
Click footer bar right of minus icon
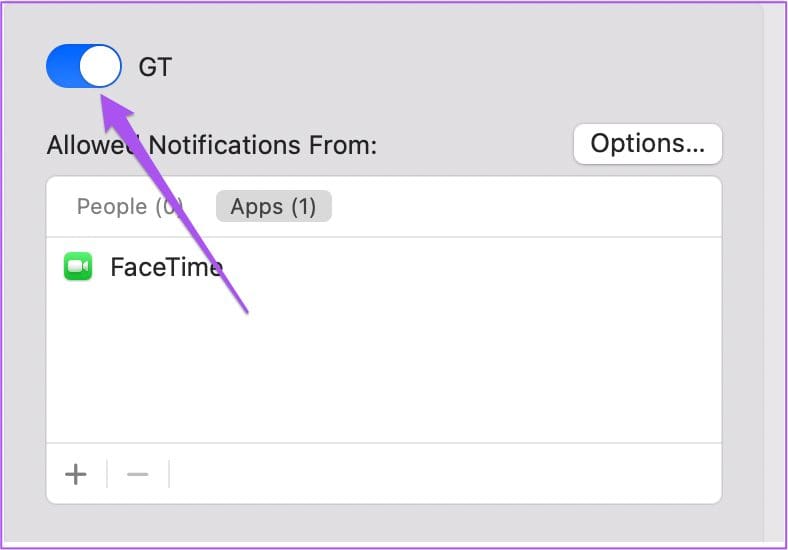click(x=445, y=474)
